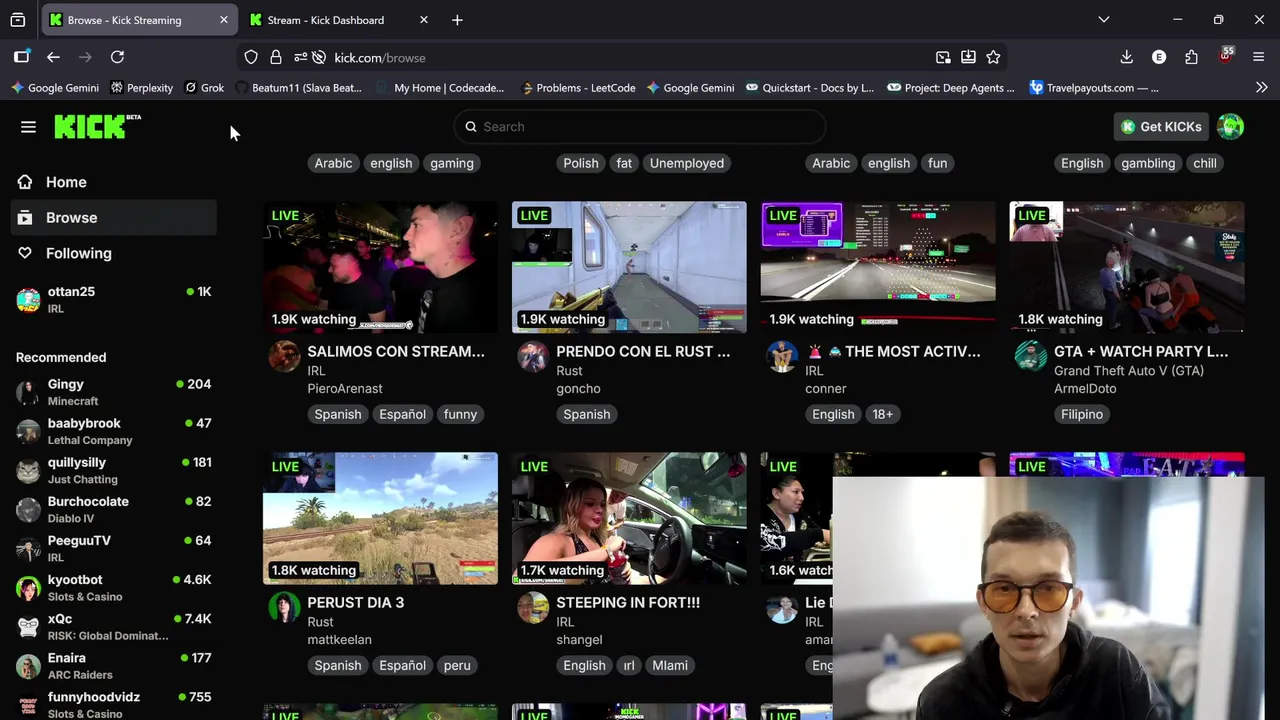Click goncho channel avatar
This screenshot has height=720, width=1280.
tap(533, 356)
